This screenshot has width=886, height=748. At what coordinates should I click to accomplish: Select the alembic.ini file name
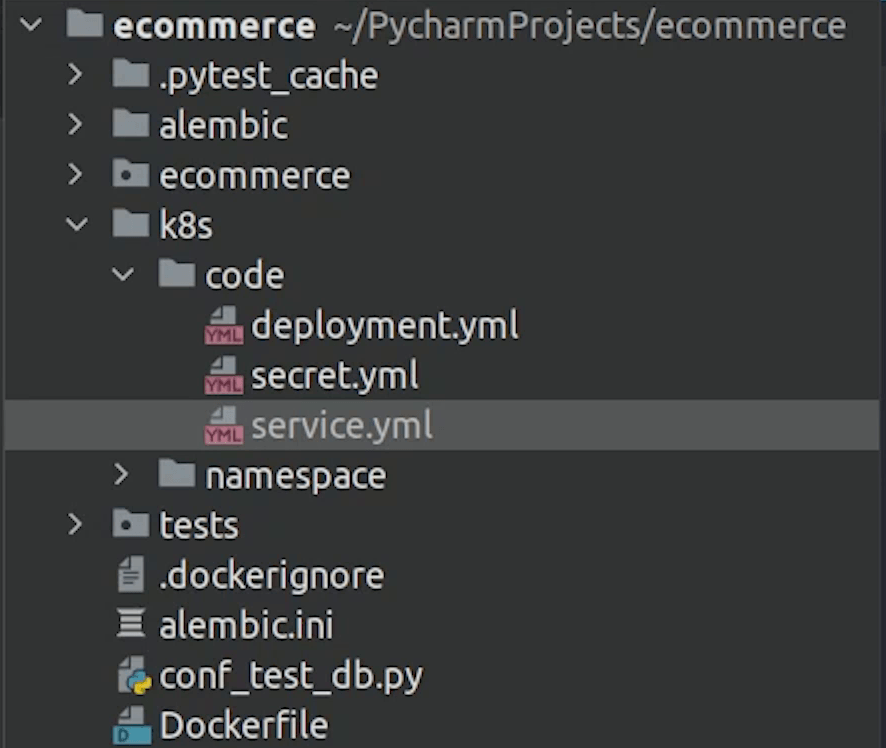click(x=246, y=625)
